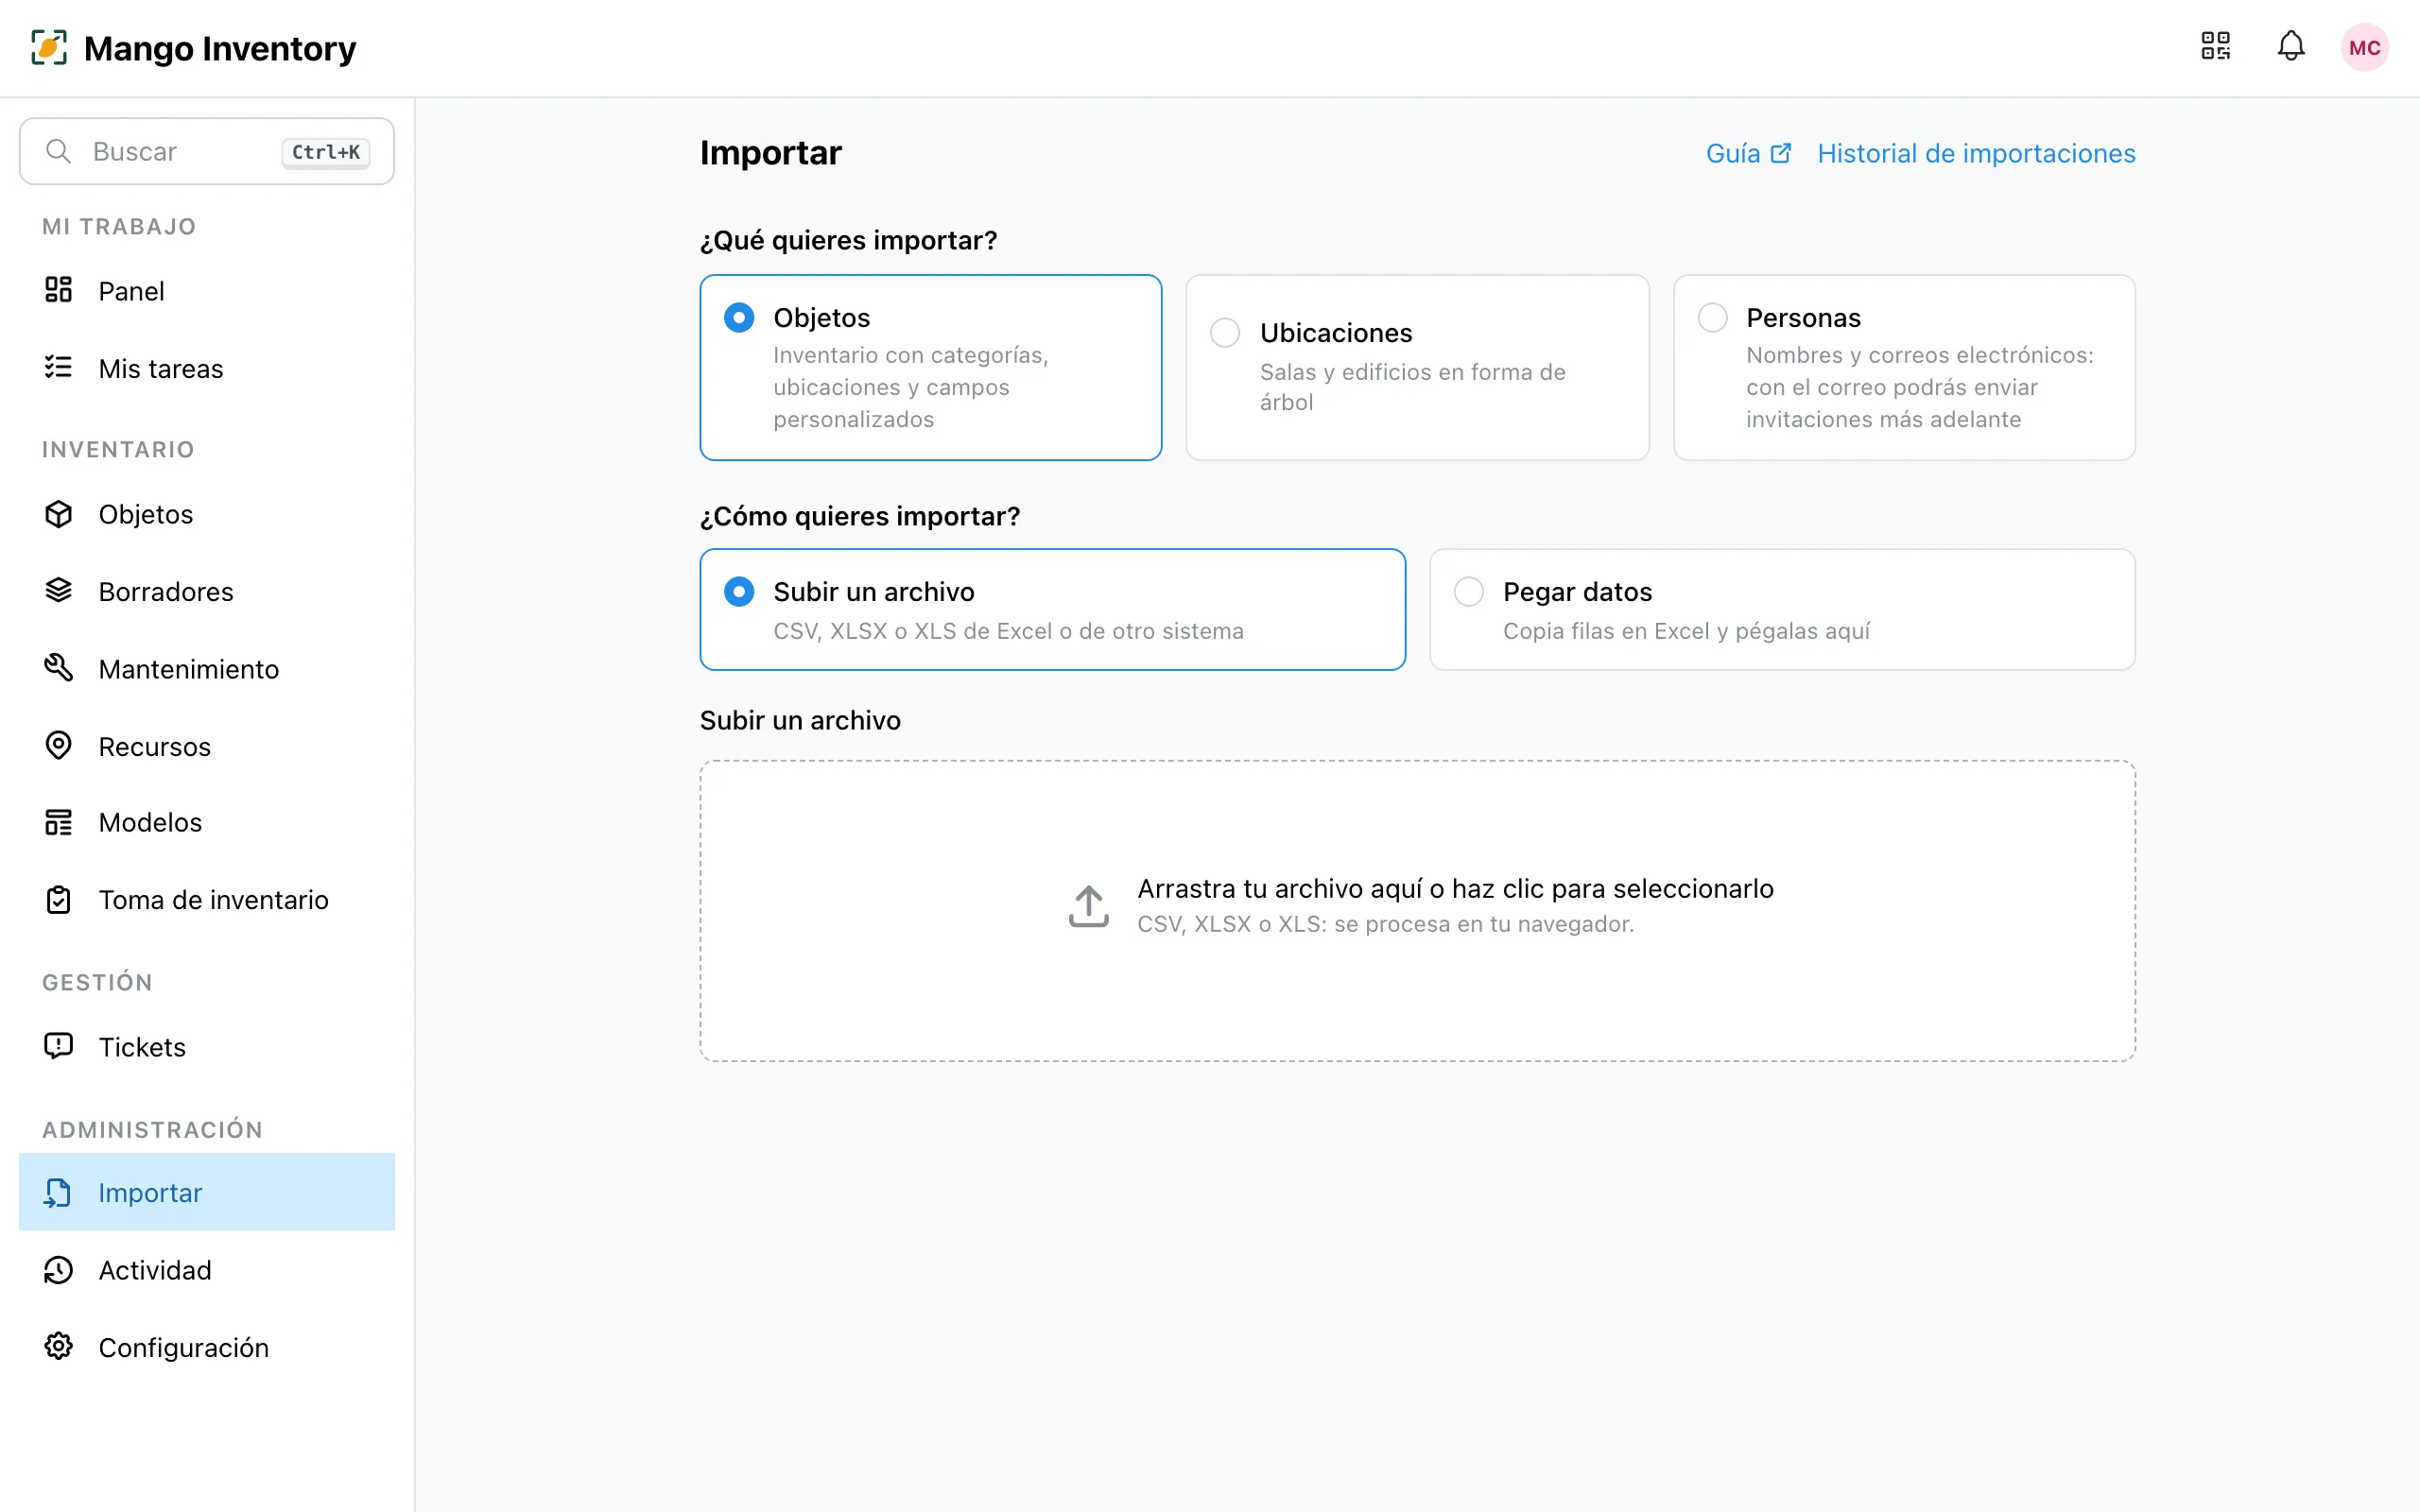The image size is (2420, 1512).
Task: Click the Tickets message icon
Action: click(x=59, y=1046)
